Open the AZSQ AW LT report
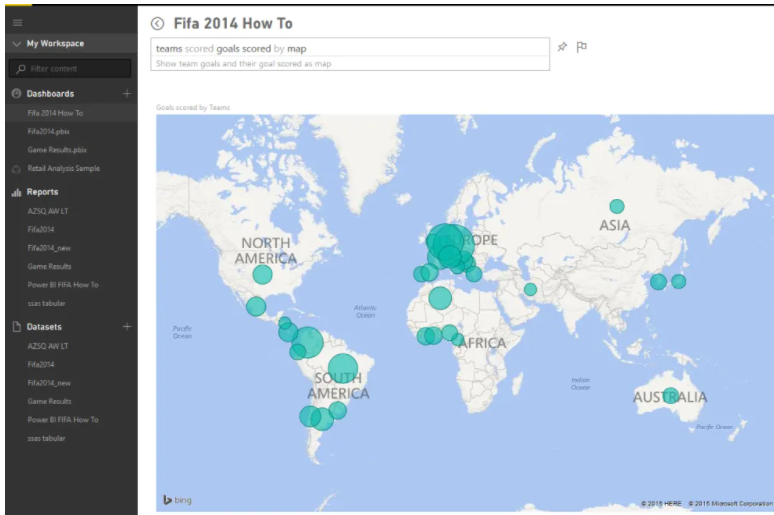Screen dimensions: 774x515 point(48,211)
